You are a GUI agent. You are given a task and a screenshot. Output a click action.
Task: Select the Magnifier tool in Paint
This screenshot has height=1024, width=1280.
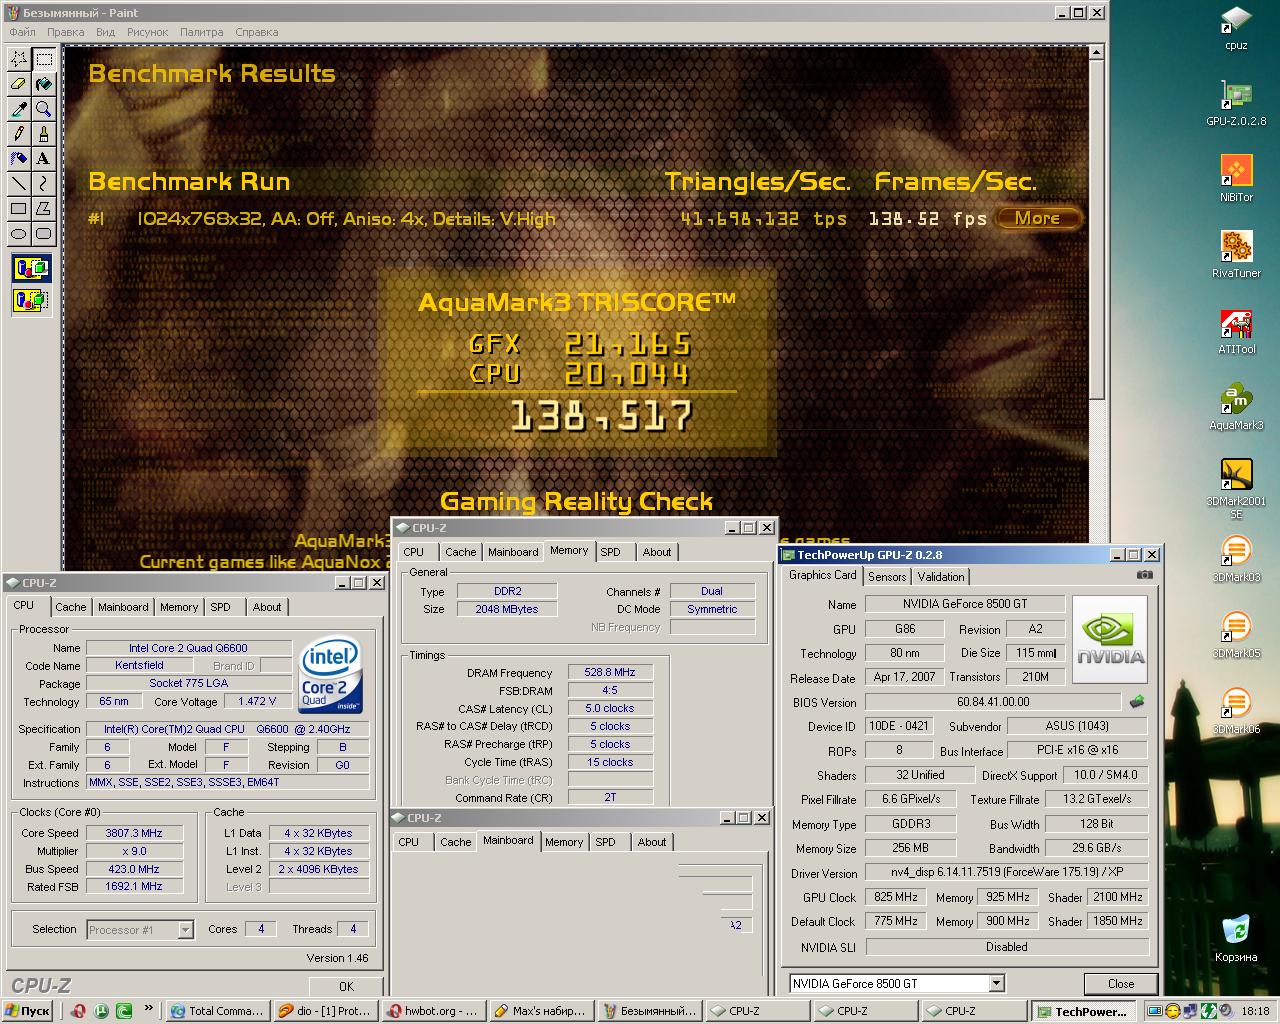(43, 109)
